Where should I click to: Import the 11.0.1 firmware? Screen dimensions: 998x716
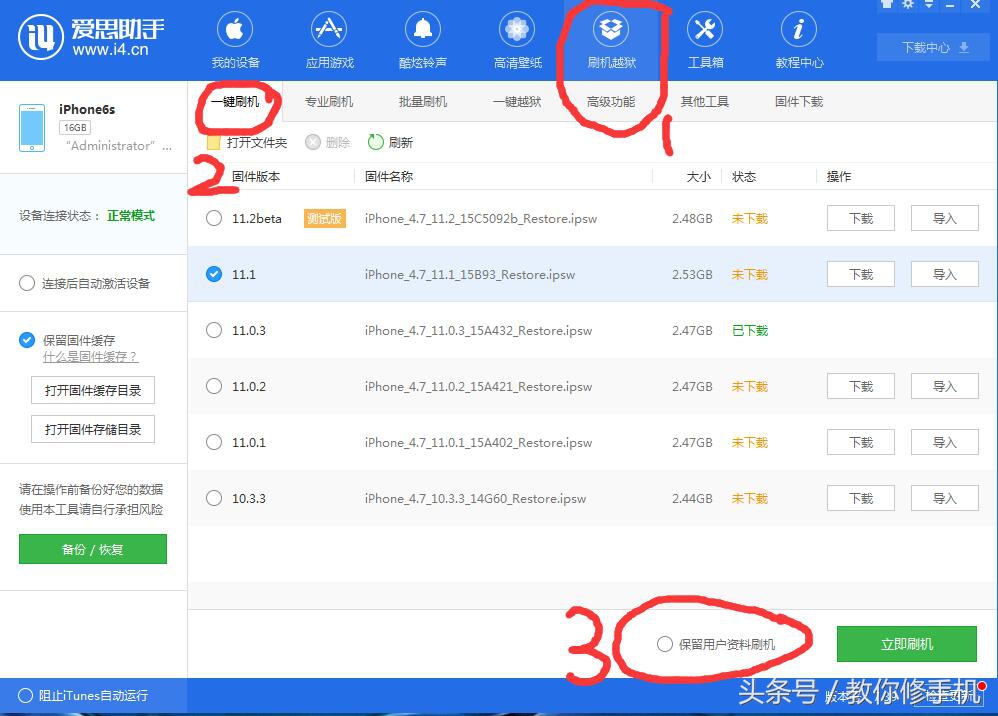pos(945,442)
